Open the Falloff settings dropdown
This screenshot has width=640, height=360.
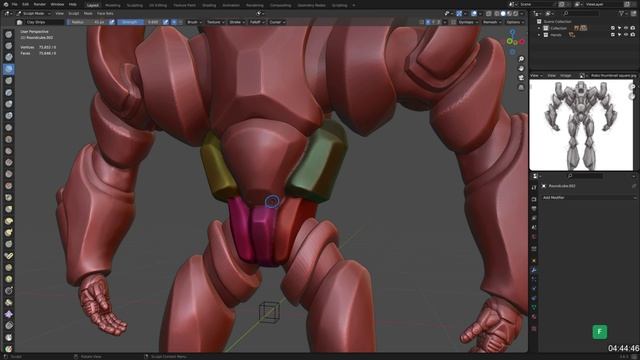coord(257,22)
